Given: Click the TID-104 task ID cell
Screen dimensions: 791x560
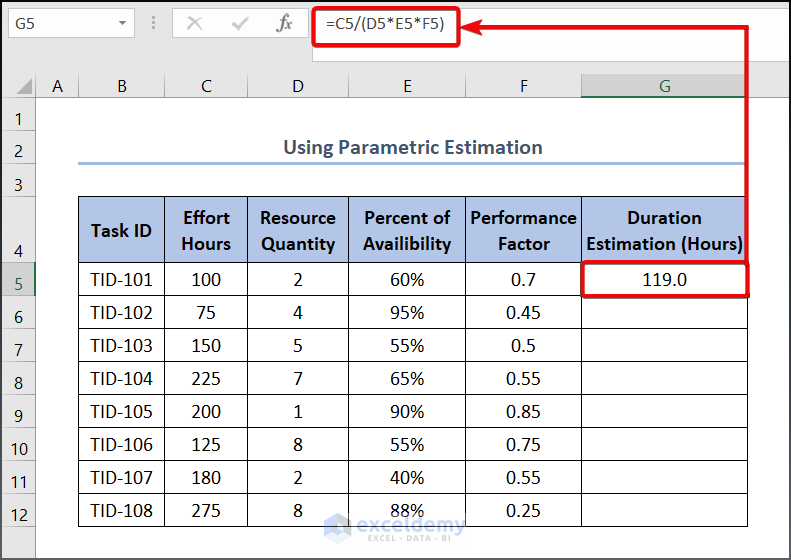Looking at the screenshot, I should 122,379.
